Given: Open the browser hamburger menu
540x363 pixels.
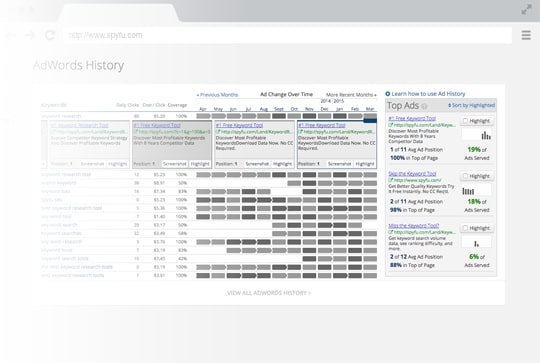Looking at the screenshot, I should pos(526,35).
